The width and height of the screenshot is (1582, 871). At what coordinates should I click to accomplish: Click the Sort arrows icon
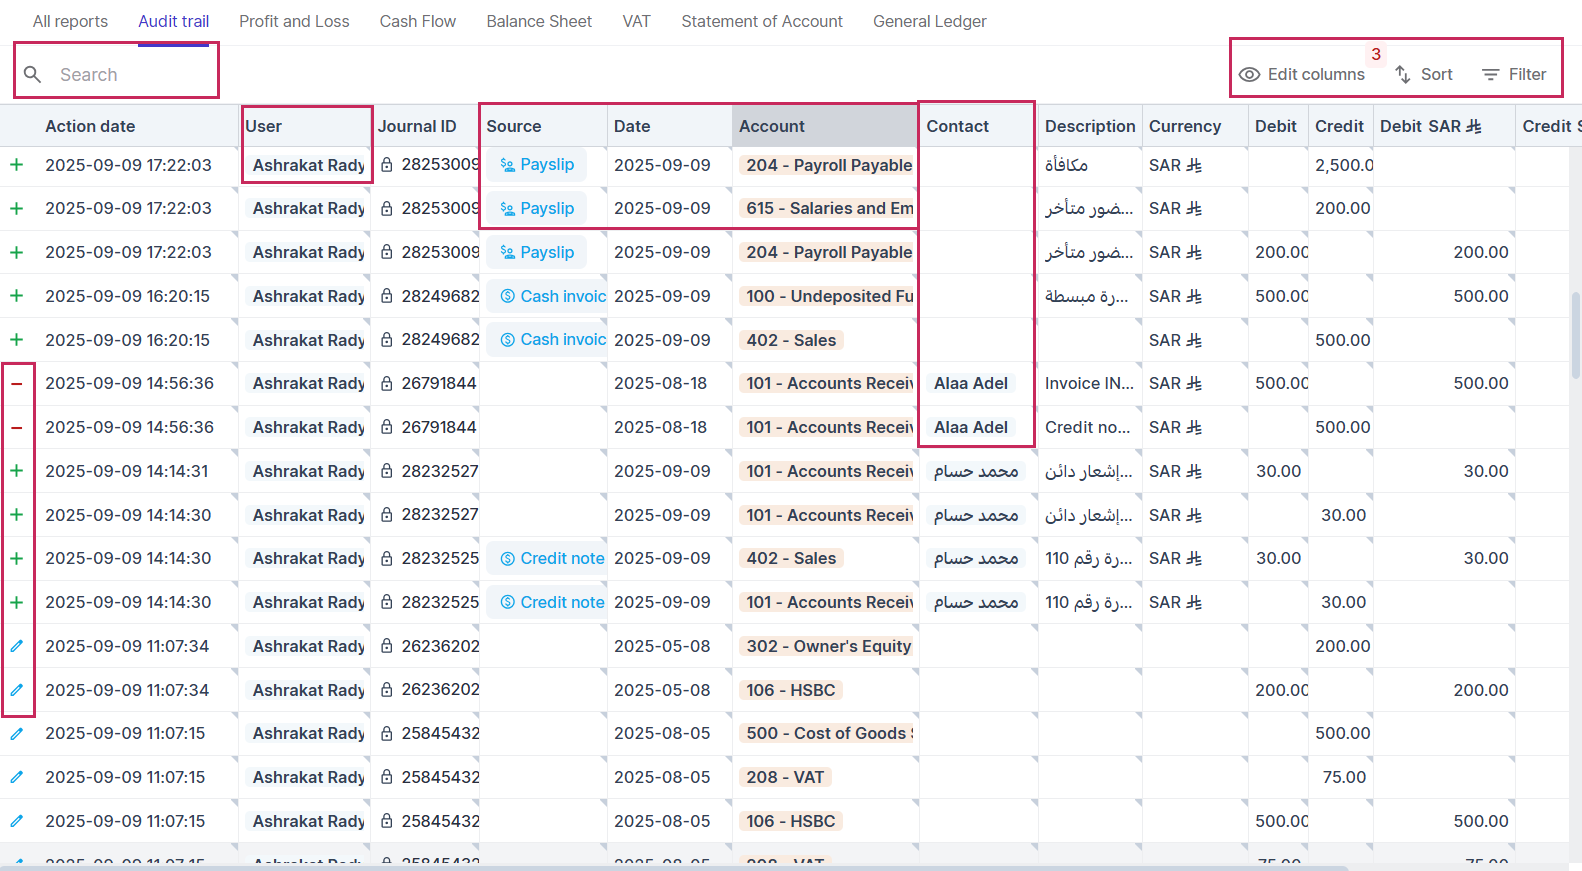[x=1403, y=75]
